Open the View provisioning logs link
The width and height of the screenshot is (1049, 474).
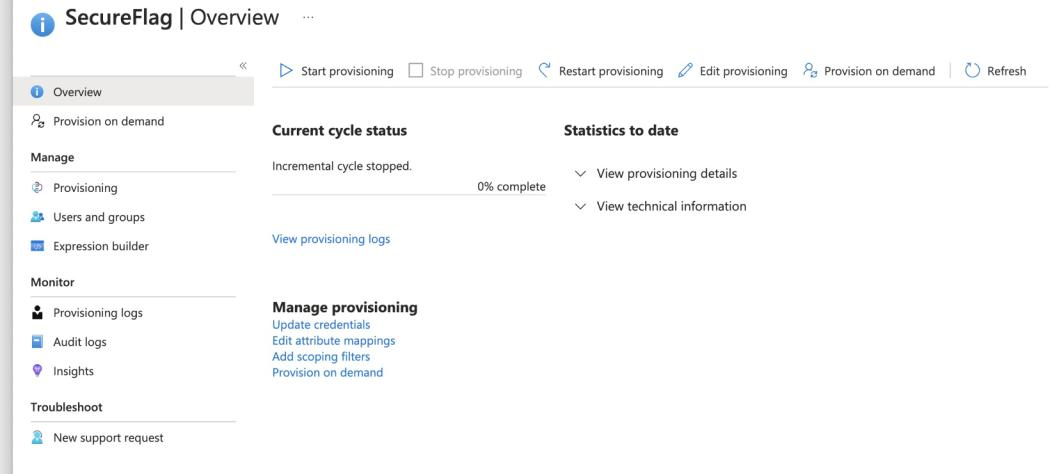(x=331, y=239)
